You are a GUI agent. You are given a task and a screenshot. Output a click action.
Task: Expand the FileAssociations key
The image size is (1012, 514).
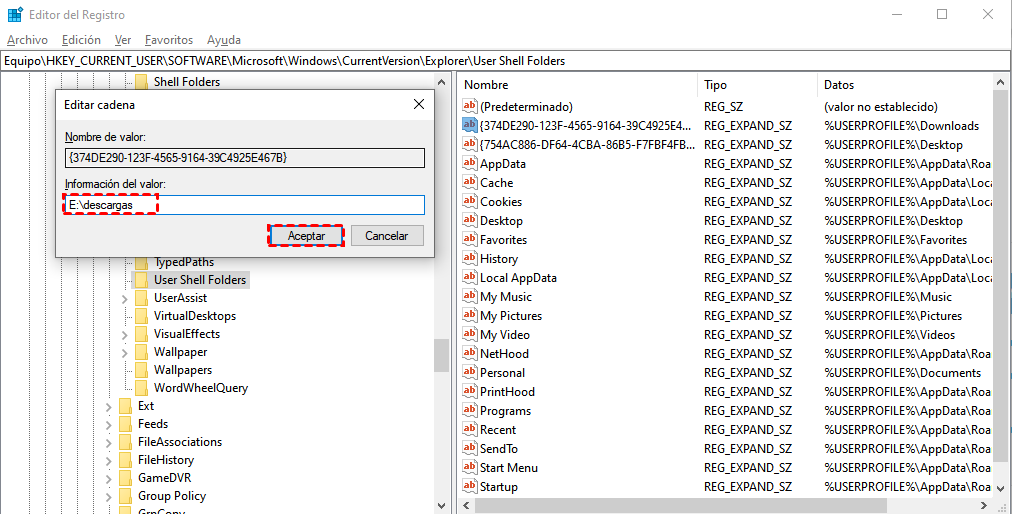pyautogui.click(x=108, y=443)
